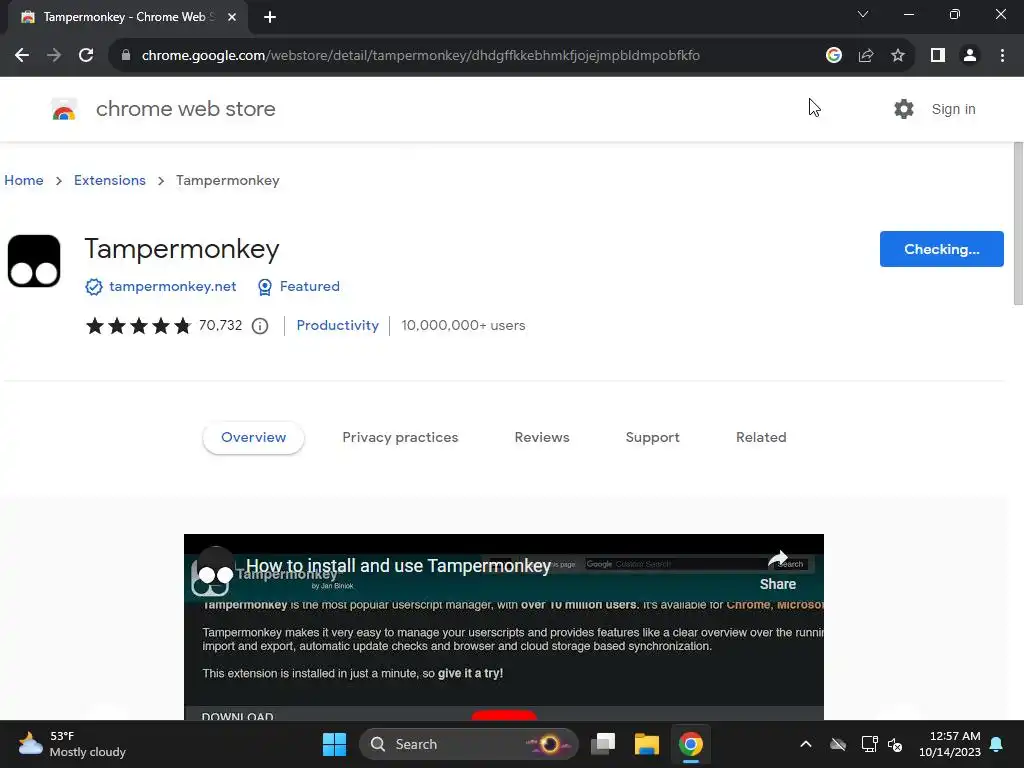Image resolution: width=1024 pixels, height=768 pixels.
Task: Click the page vertical scrollbar
Action: 1018,223
